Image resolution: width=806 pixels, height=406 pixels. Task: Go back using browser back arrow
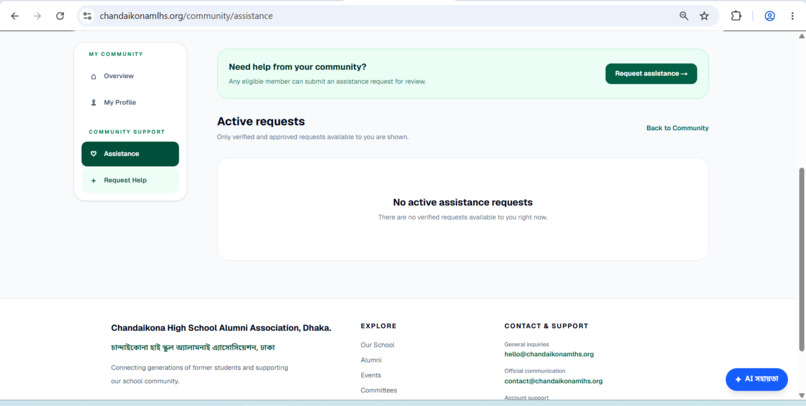[15, 16]
